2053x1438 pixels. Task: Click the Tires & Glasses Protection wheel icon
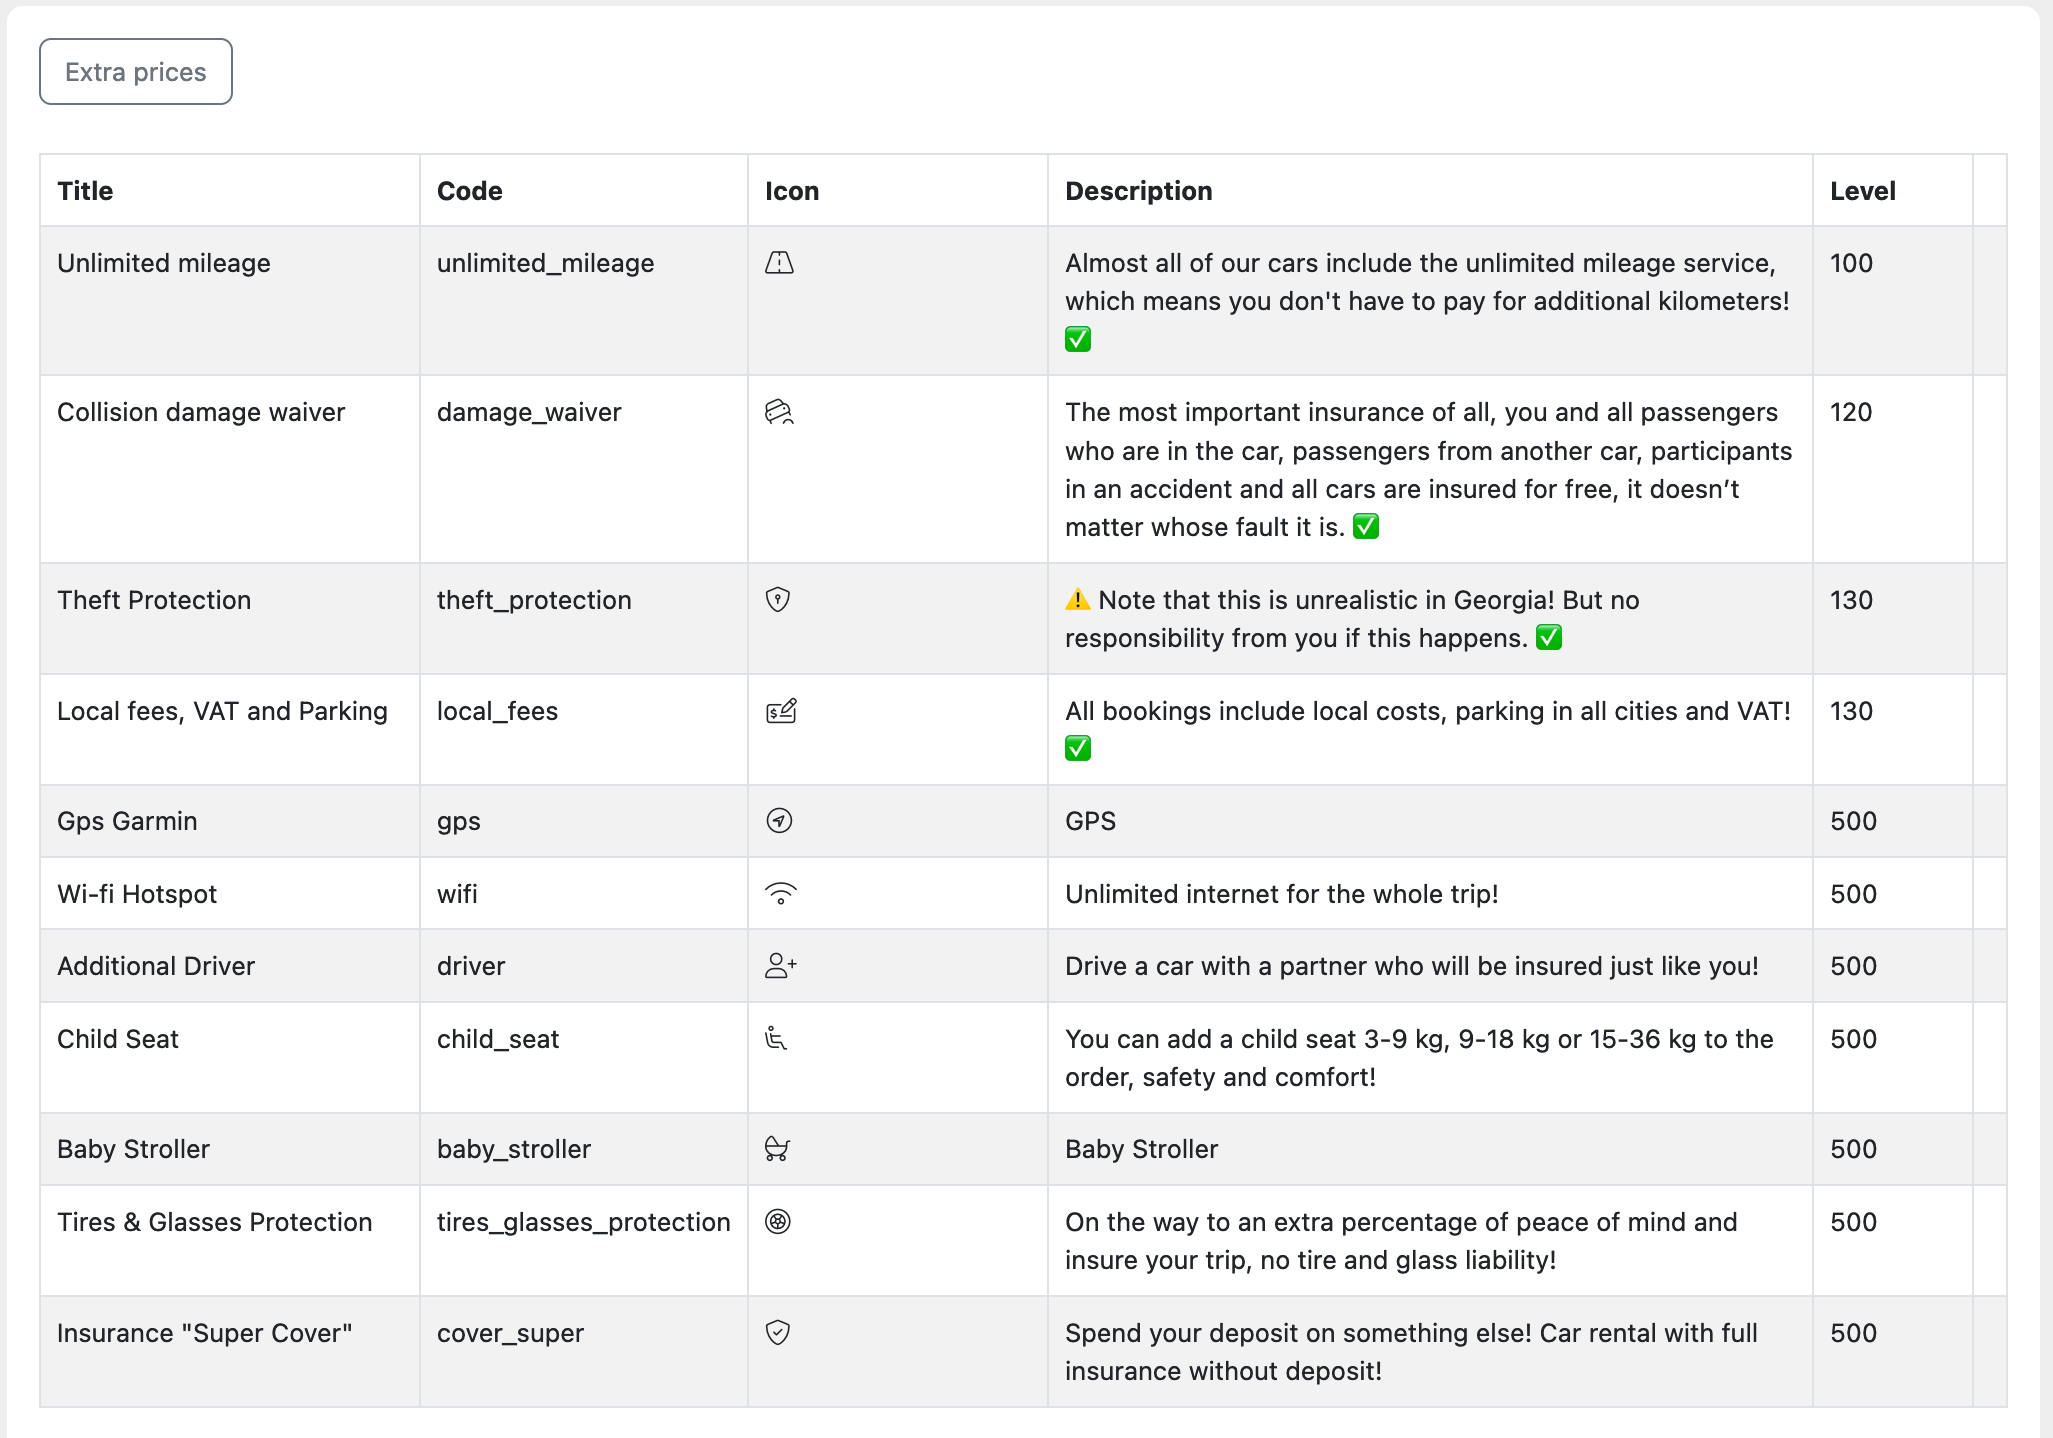778,1222
